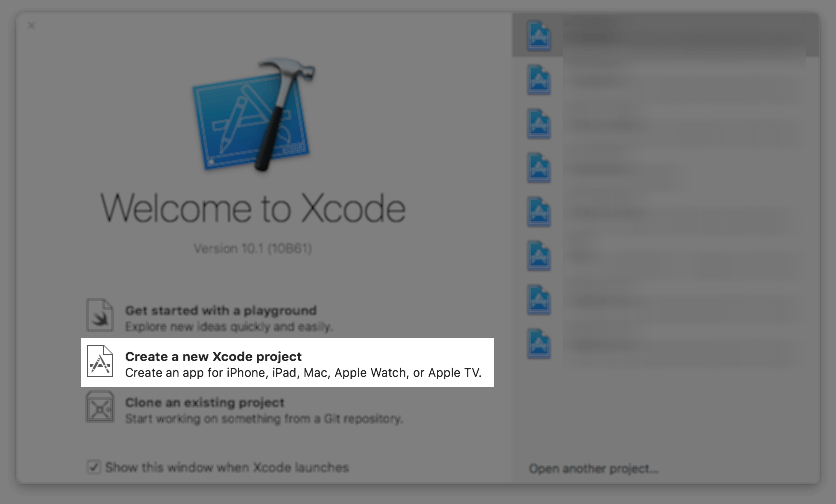Select the second recent project file icon

pyautogui.click(x=540, y=80)
